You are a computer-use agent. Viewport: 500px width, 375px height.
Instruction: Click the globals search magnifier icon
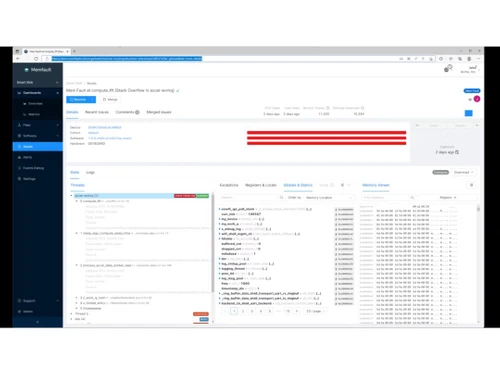[x=281, y=198]
